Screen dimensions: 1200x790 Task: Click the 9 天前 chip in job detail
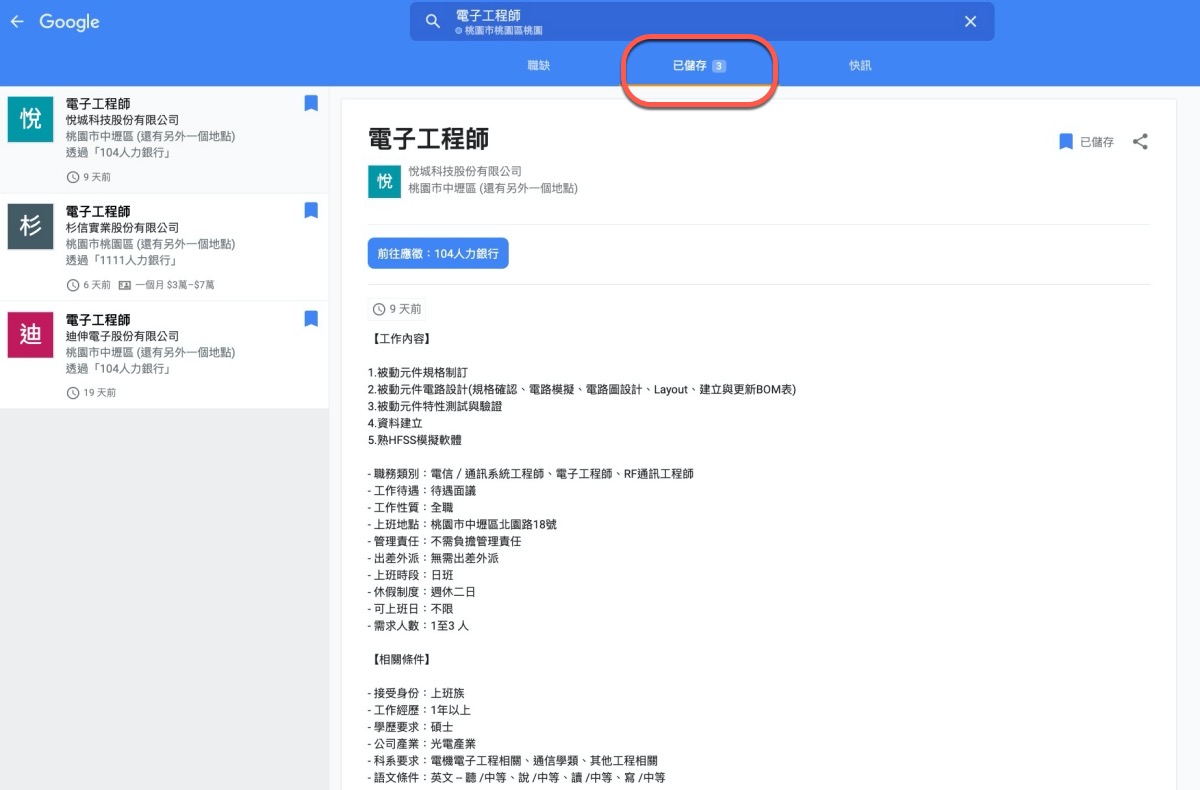(397, 309)
